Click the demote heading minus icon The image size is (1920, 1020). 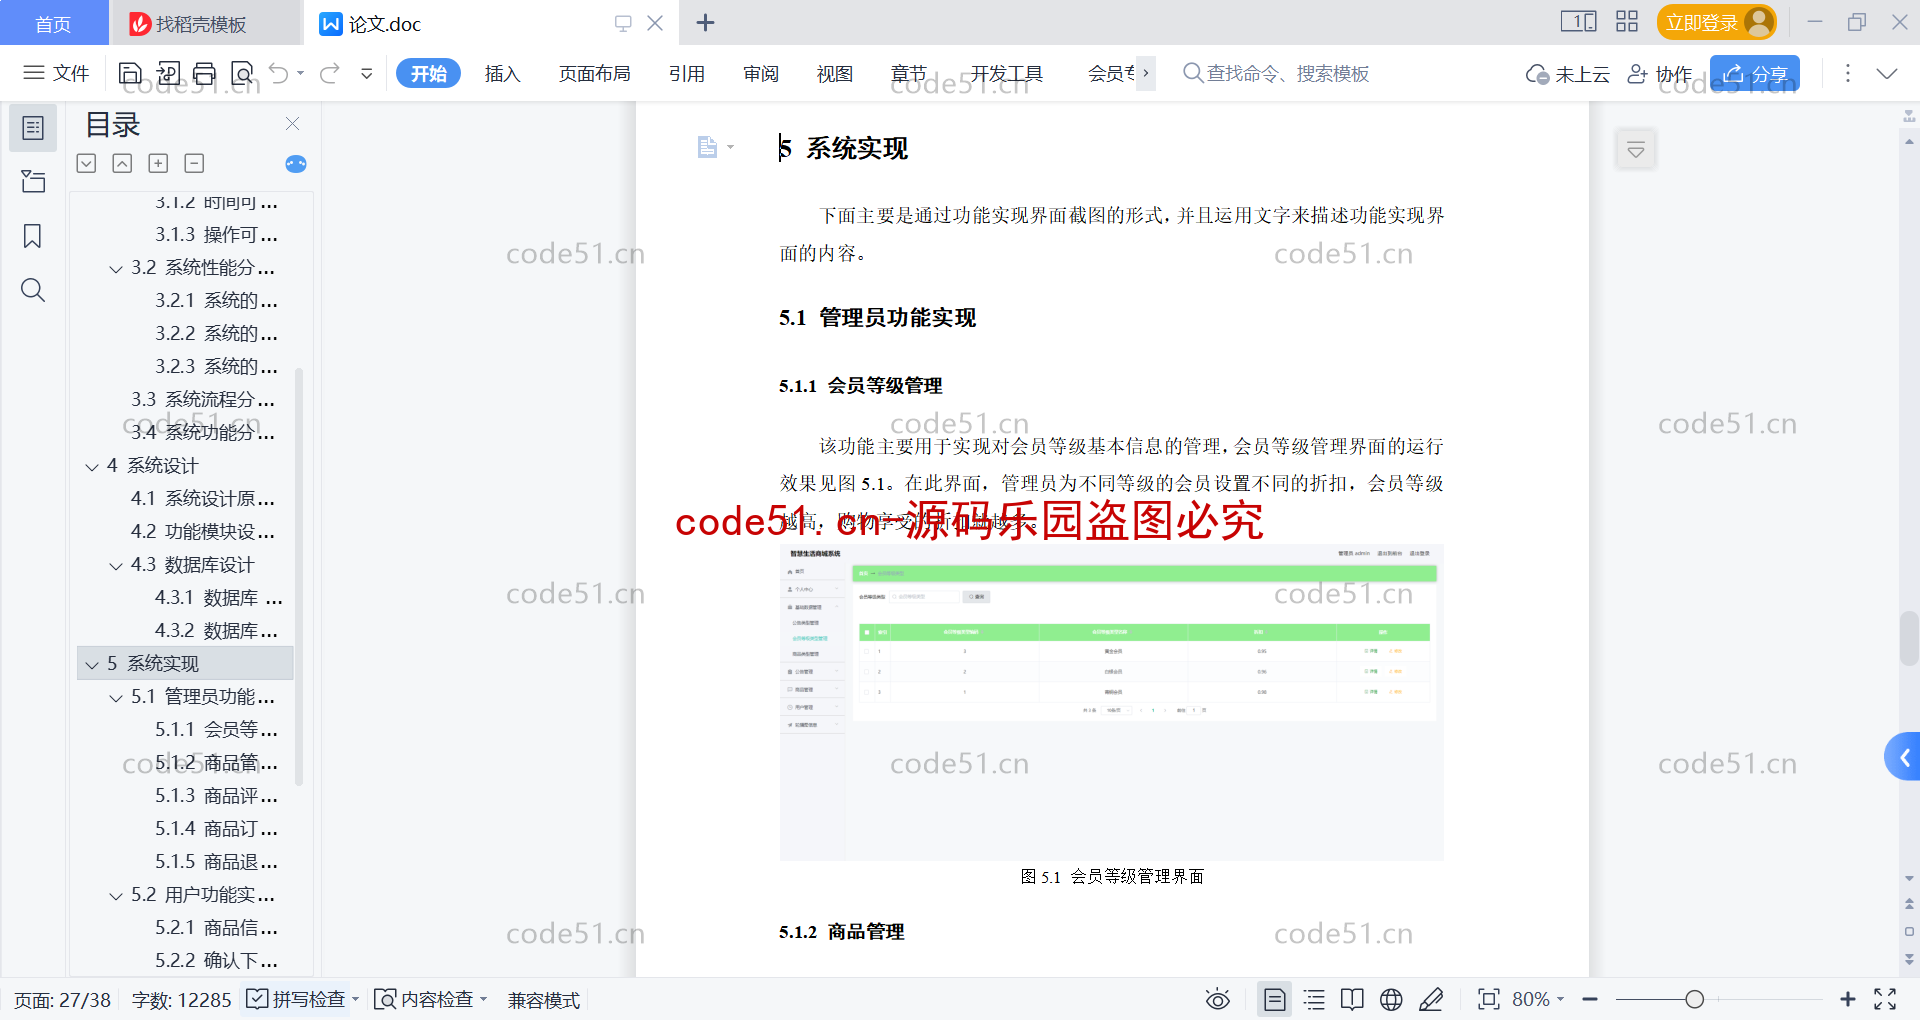tap(194, 163)
